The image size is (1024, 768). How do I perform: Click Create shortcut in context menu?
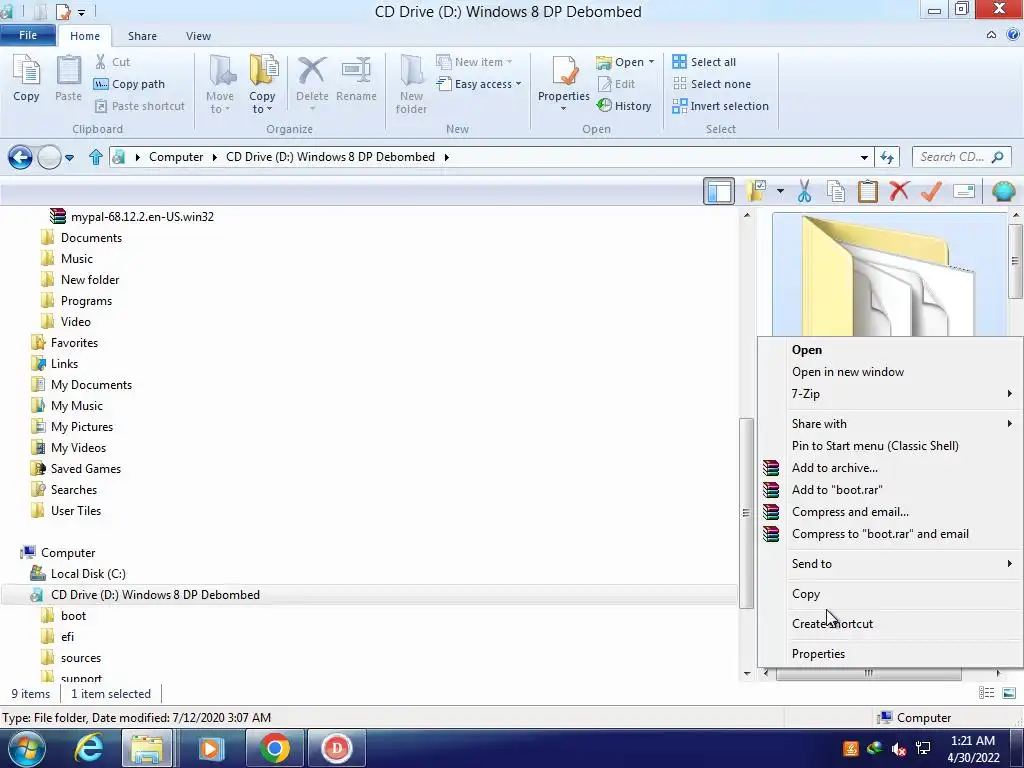pos(890,624)
